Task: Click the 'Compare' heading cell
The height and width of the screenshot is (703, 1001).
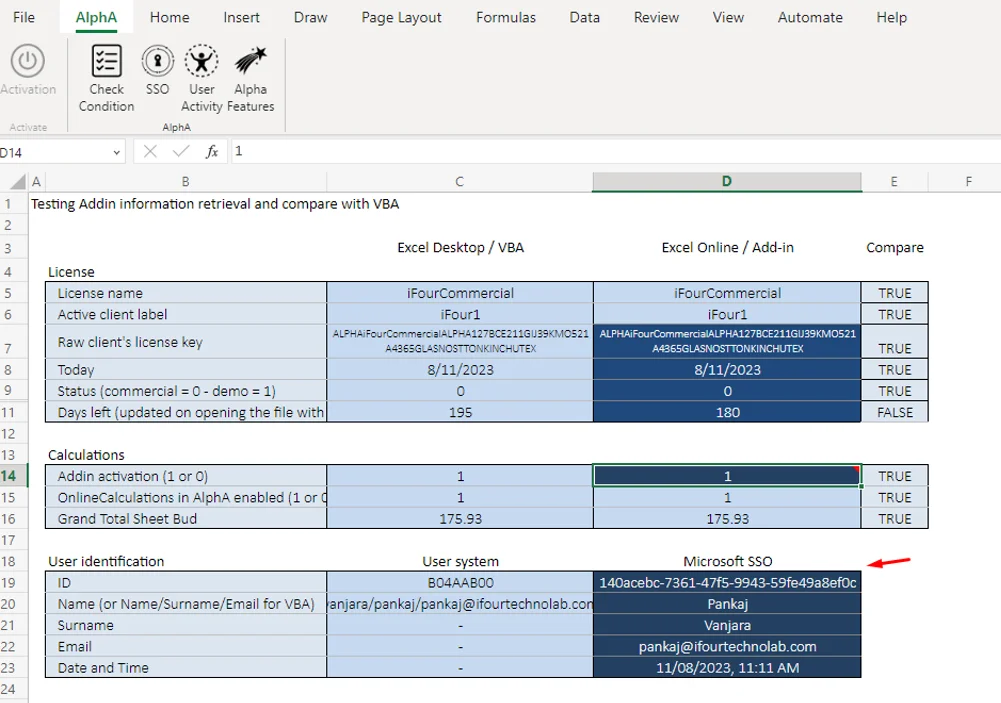Action: click(894, 248)
